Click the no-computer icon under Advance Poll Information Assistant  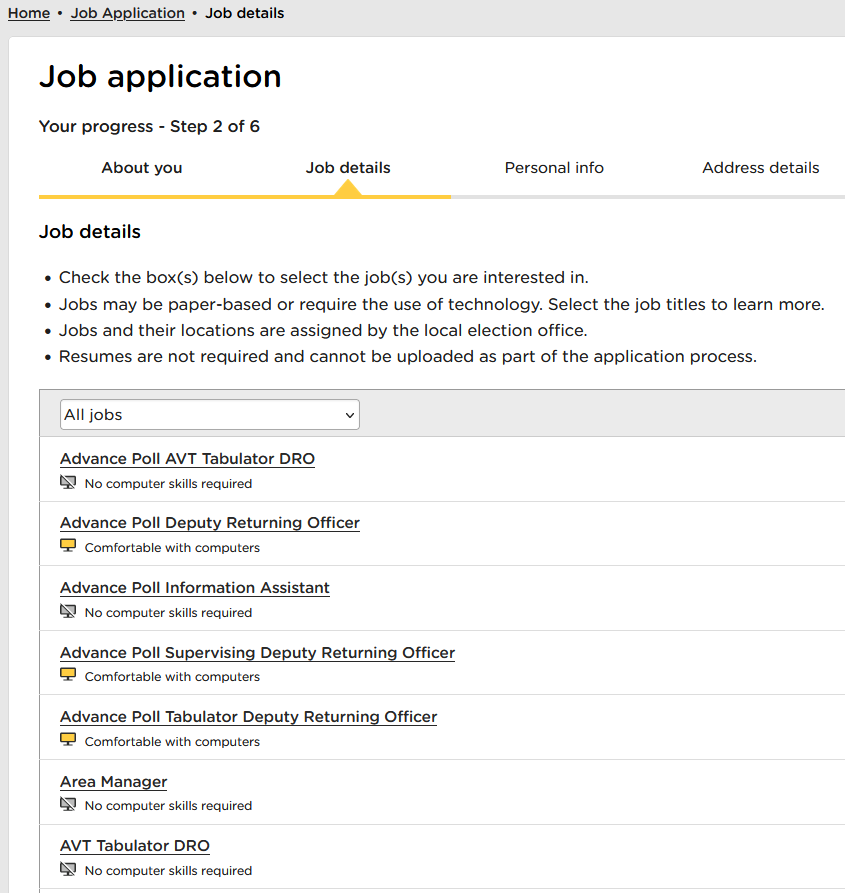click(68, 612)
